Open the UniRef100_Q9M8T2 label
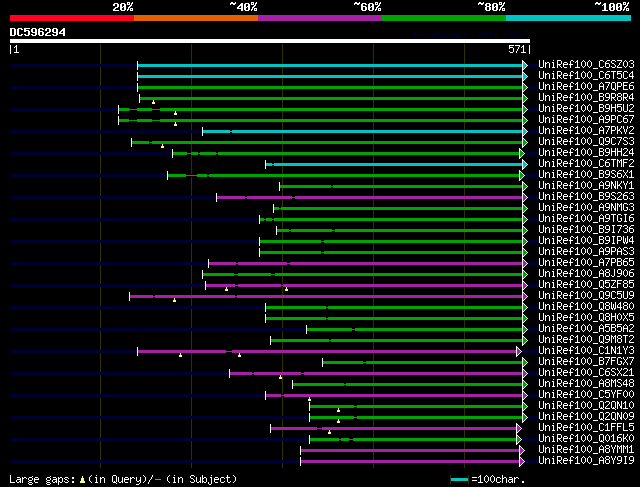Viewport: 640px width, 487px height. tap(586, 340)
